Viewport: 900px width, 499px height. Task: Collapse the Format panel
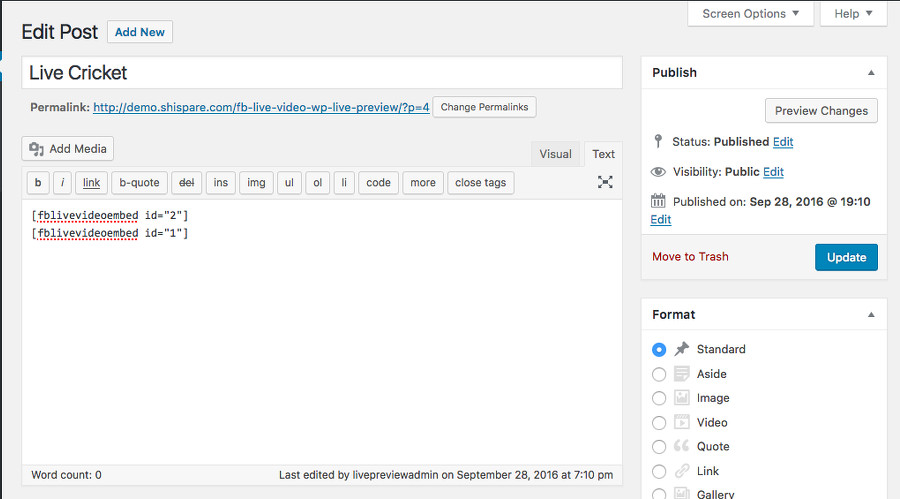pos(871,315)
